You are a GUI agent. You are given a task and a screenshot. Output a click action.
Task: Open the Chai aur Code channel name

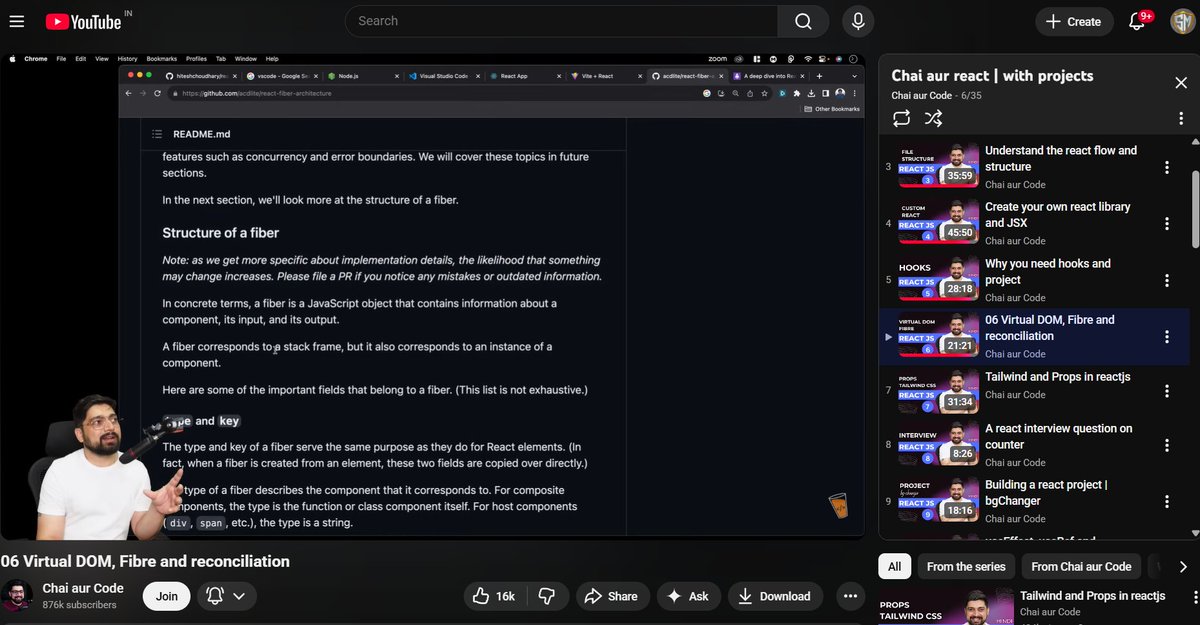pyautogui.click(x=83, y=588)
